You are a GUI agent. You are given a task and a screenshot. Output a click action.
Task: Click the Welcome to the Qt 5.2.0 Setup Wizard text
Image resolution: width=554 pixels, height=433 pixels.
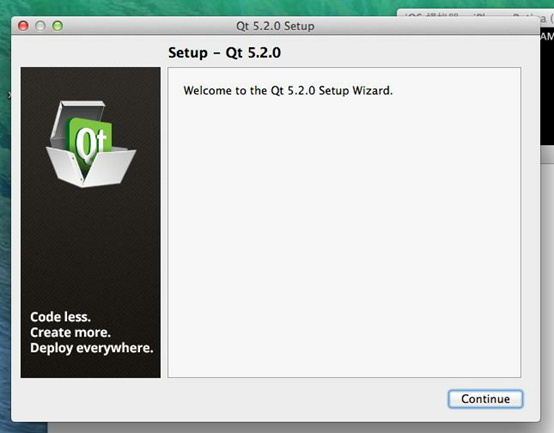288,91
